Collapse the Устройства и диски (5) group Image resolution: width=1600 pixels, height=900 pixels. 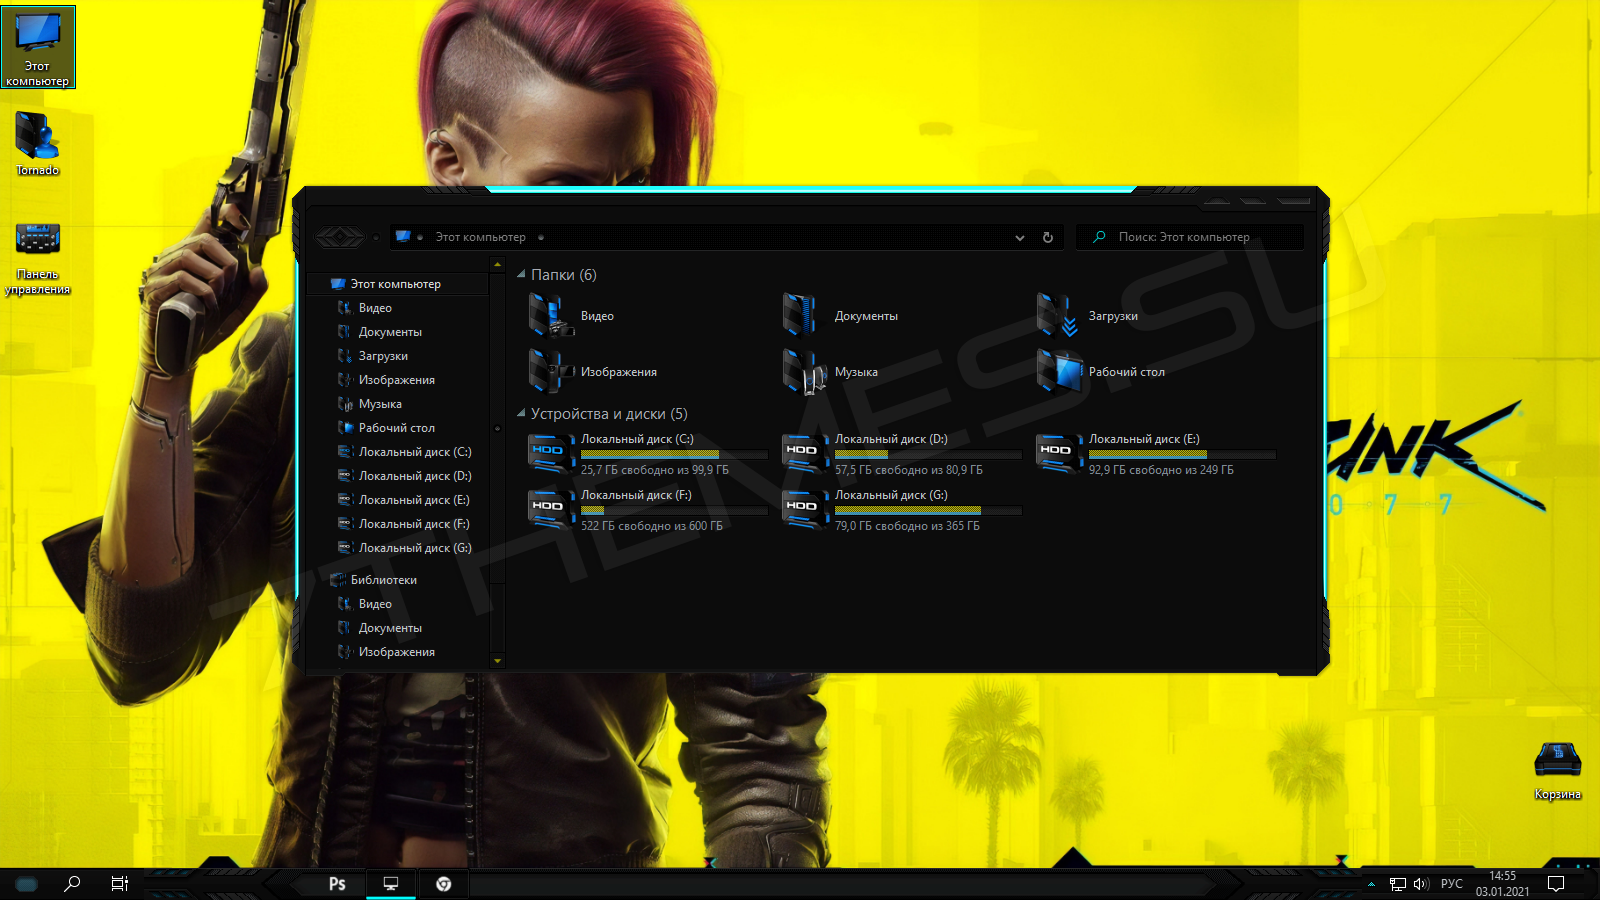pyautogui.click(x=521, y=413)
